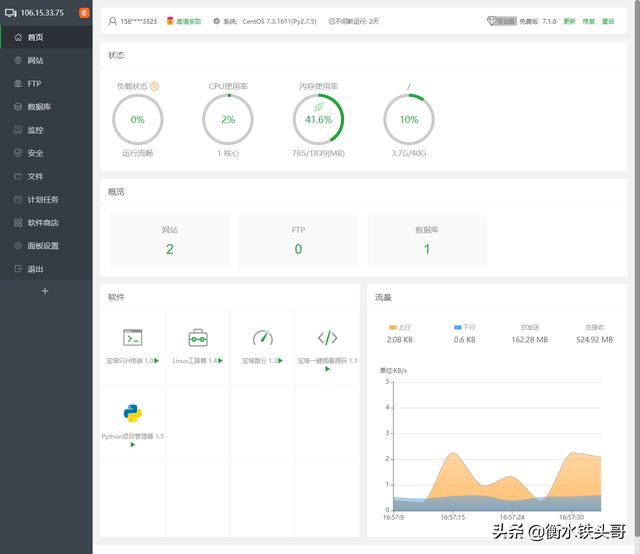Open the 宝塔SSH终端 terminal icon
Viewport: 640px width, 554px height.
[133, 338]
